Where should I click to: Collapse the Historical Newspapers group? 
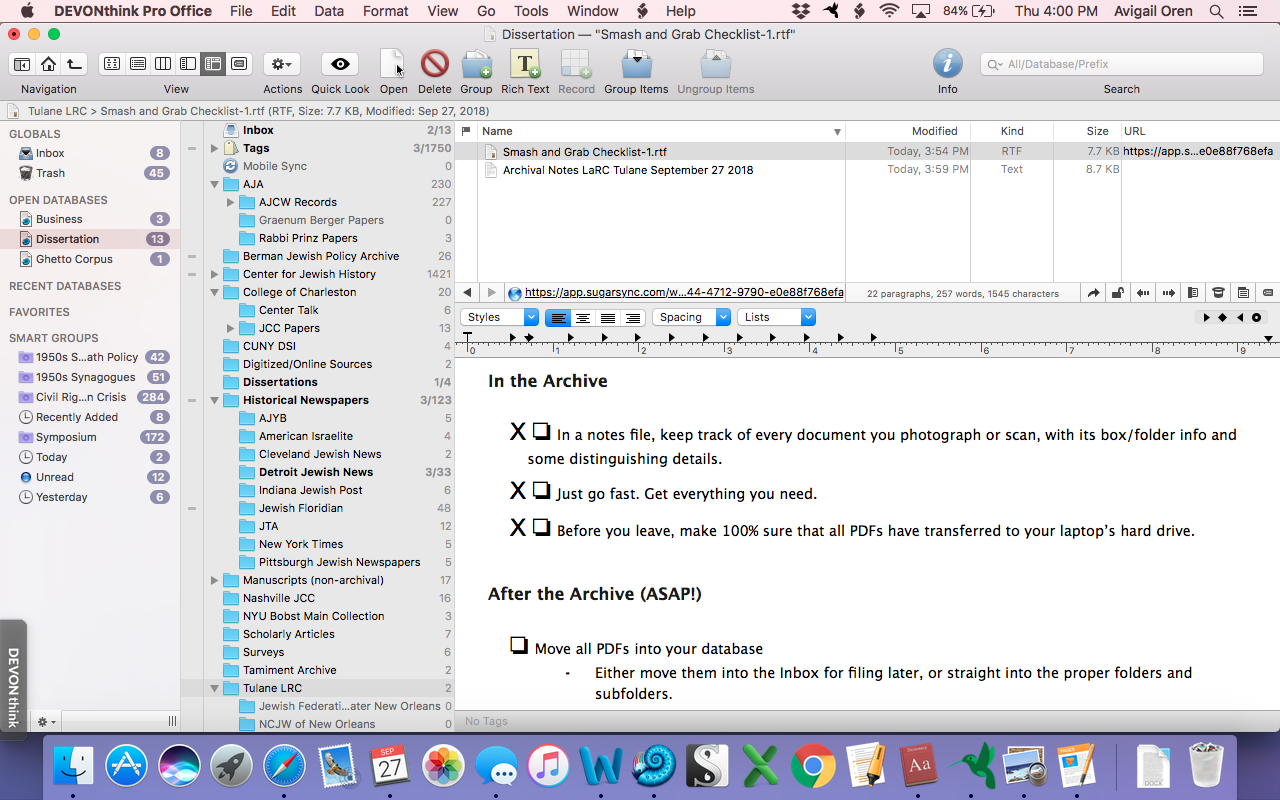[x=214, y=400]
